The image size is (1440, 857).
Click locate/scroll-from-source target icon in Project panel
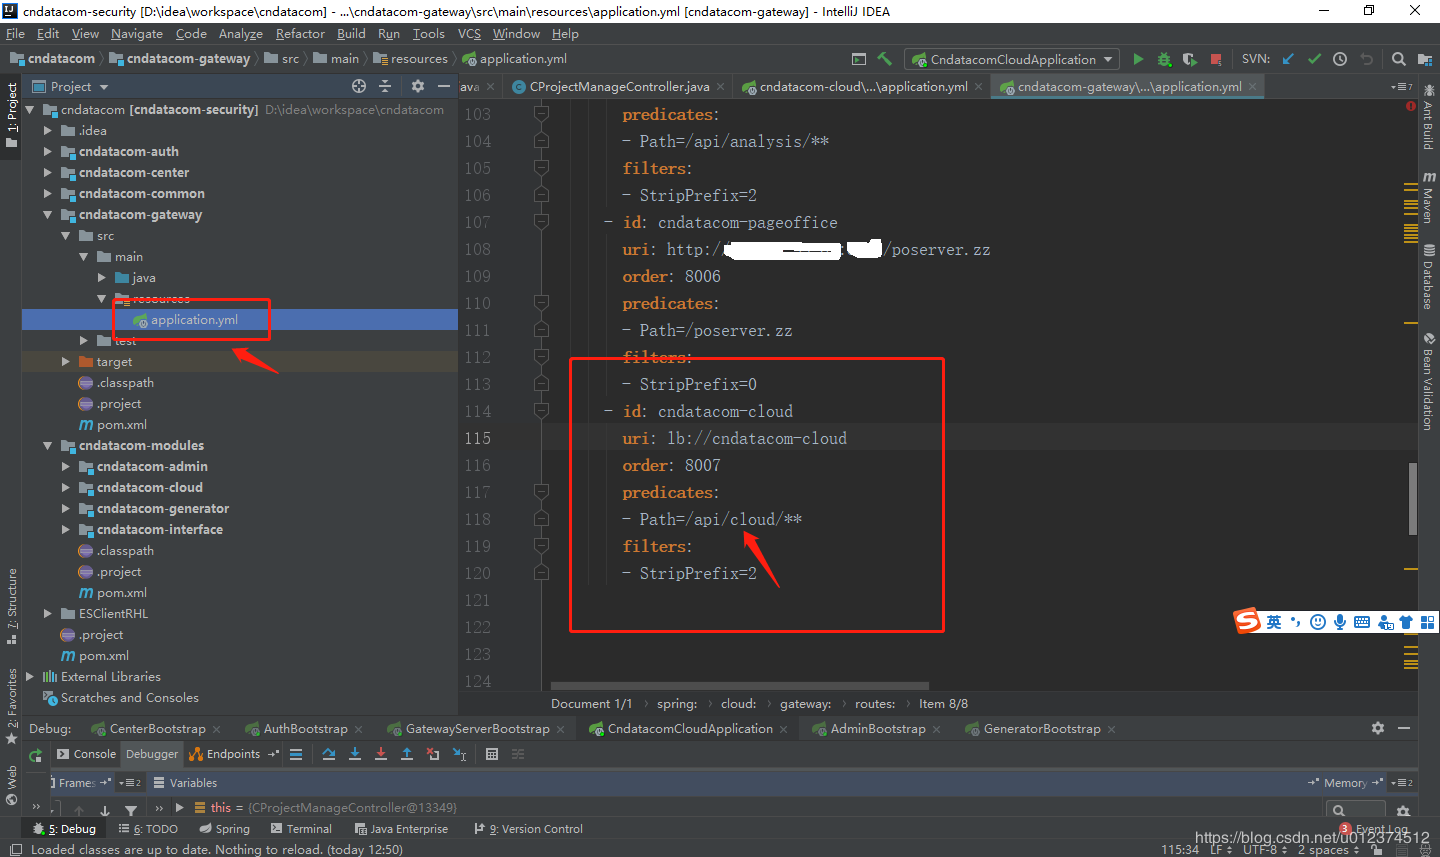[359, 86]
